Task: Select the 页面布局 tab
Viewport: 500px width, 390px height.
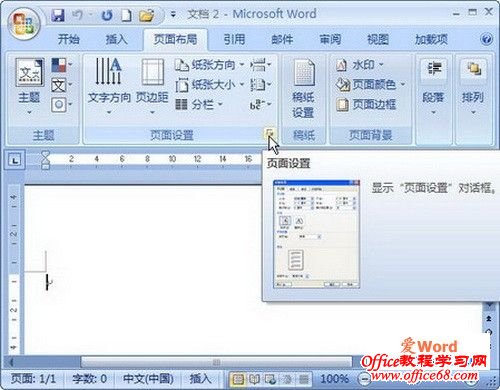Action: click(x=175, y=39)
